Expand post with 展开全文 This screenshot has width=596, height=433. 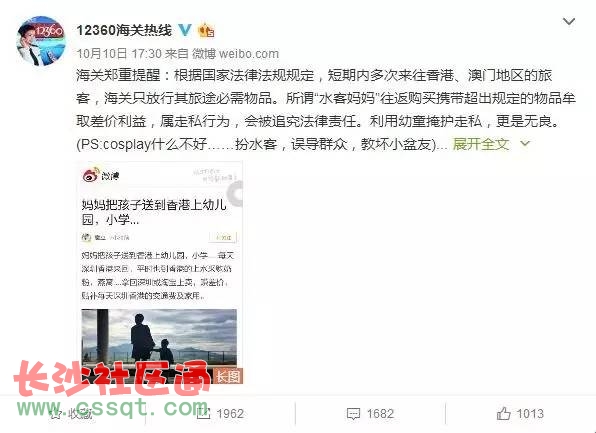481,144
